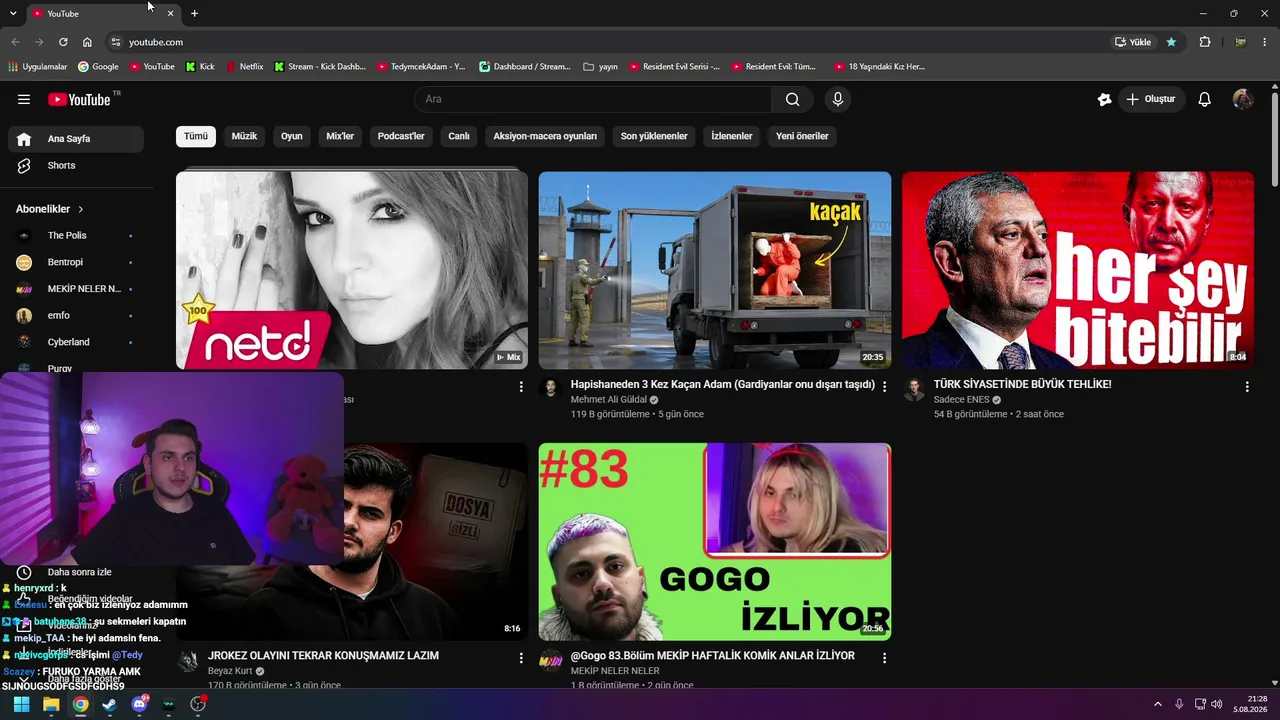
Task: Reload the page in Chrome
Action: pos(63,42)
